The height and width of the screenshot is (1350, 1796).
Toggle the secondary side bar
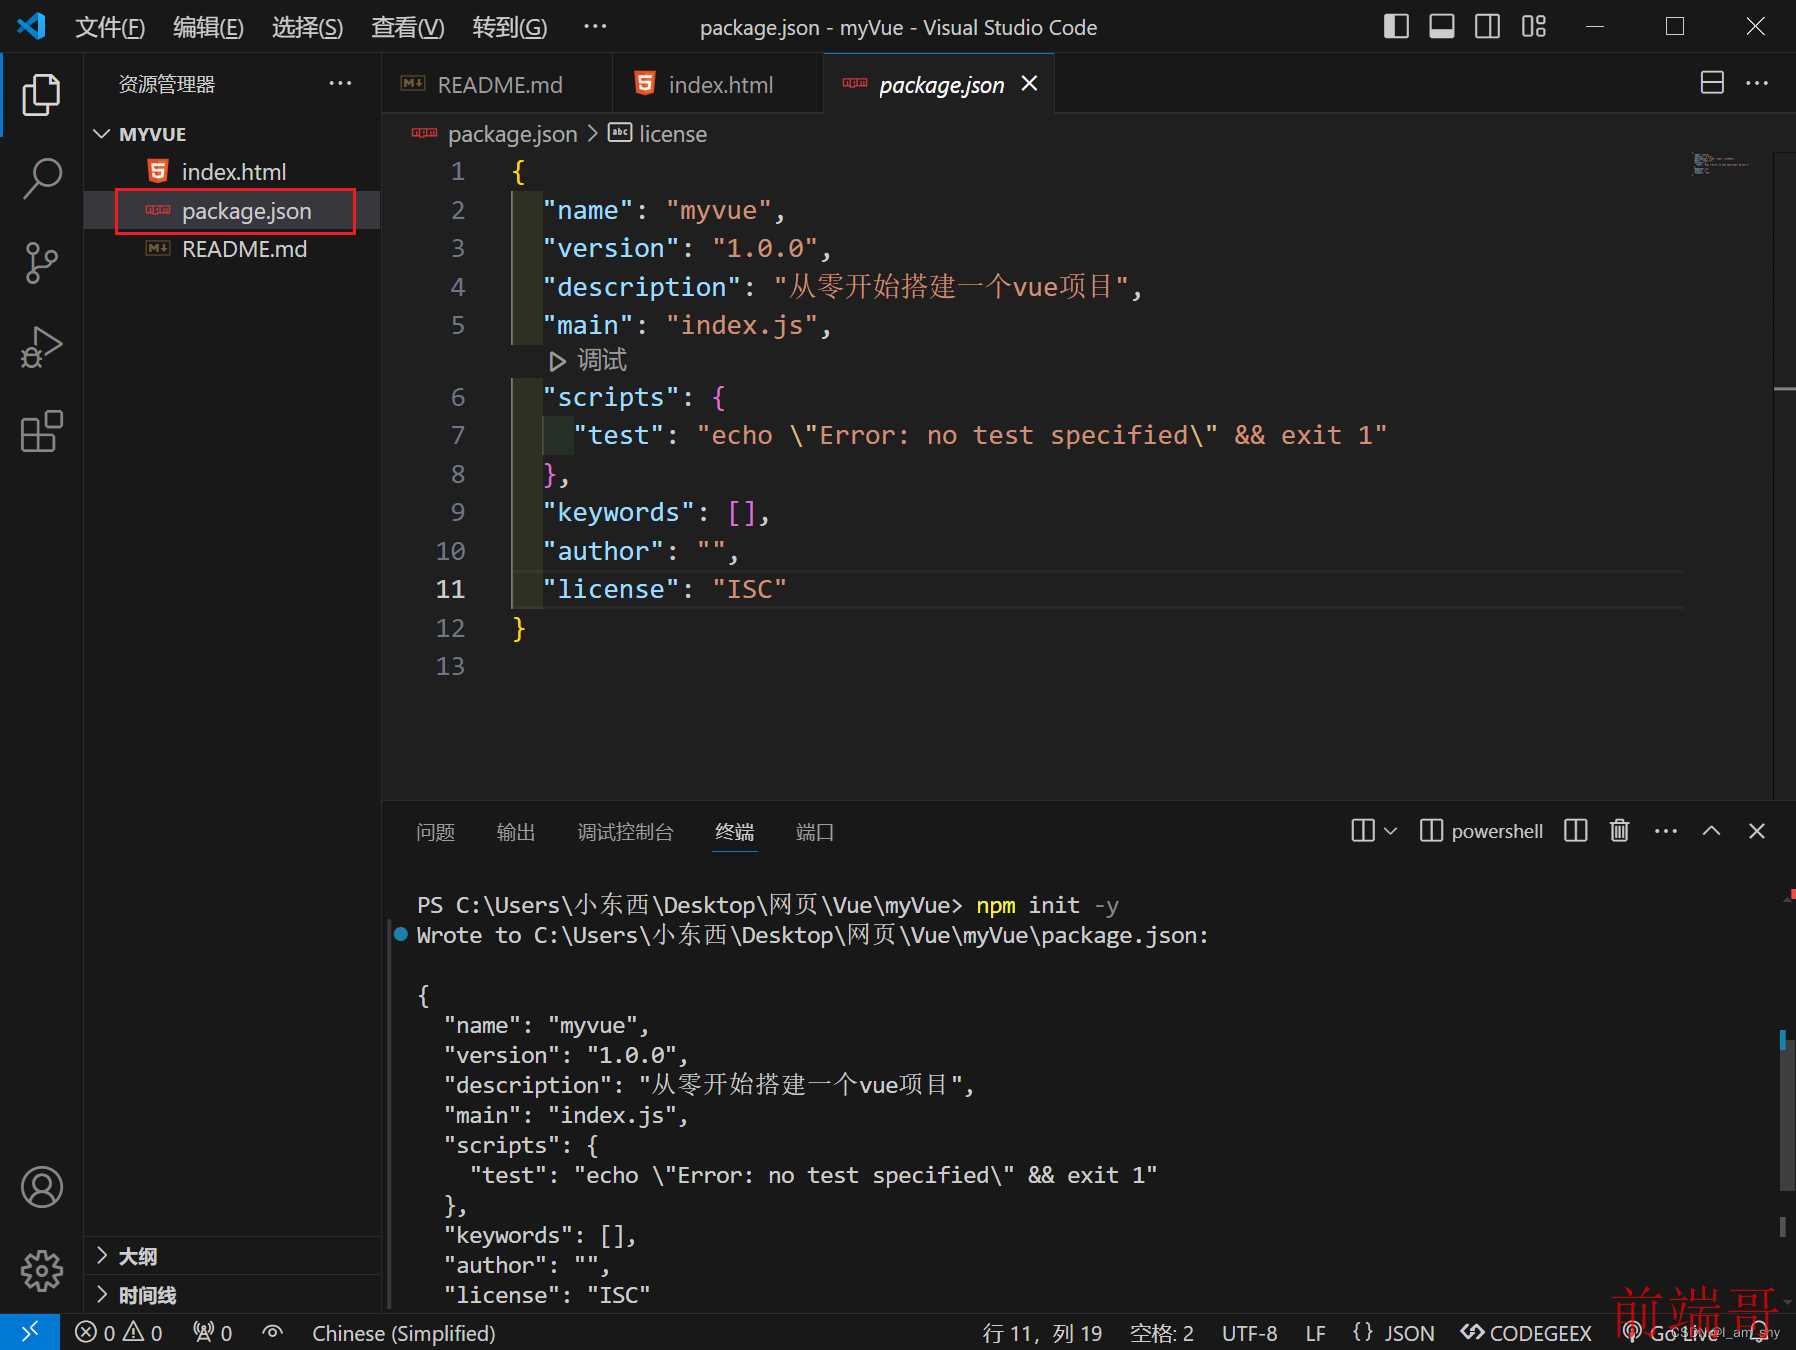1487,27
